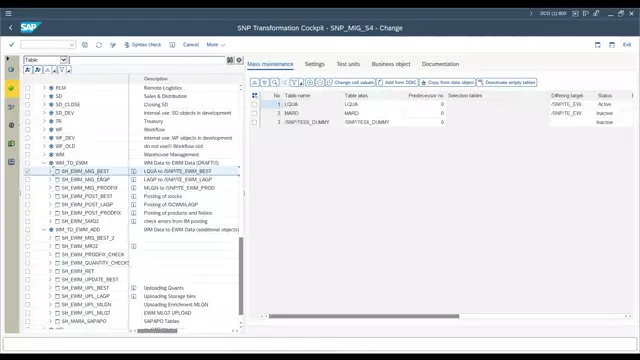Click the Cancel button
Viewport: 640px width, 360px height.
point(191,44)
